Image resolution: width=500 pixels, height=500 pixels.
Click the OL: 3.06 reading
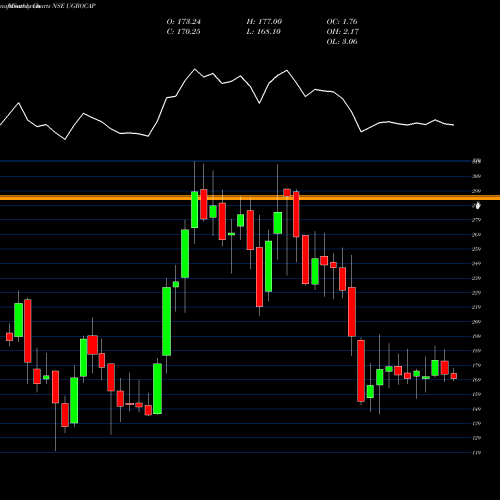(x=342, y=42)
